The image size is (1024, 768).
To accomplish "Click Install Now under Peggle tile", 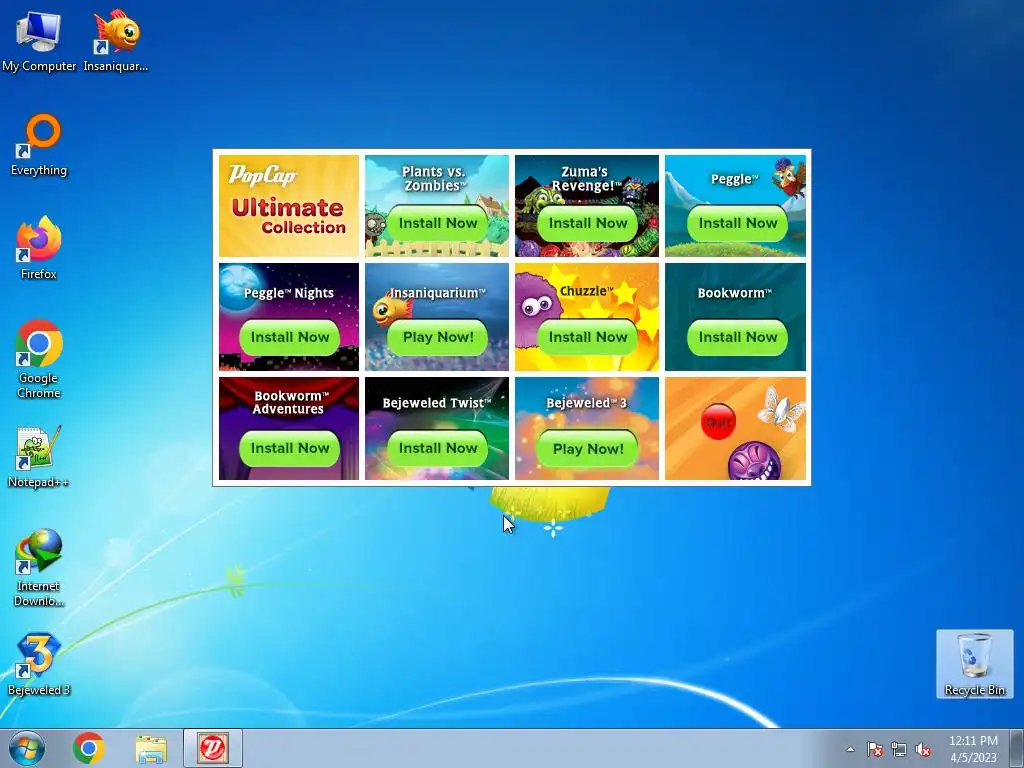I will coord(738,223).
